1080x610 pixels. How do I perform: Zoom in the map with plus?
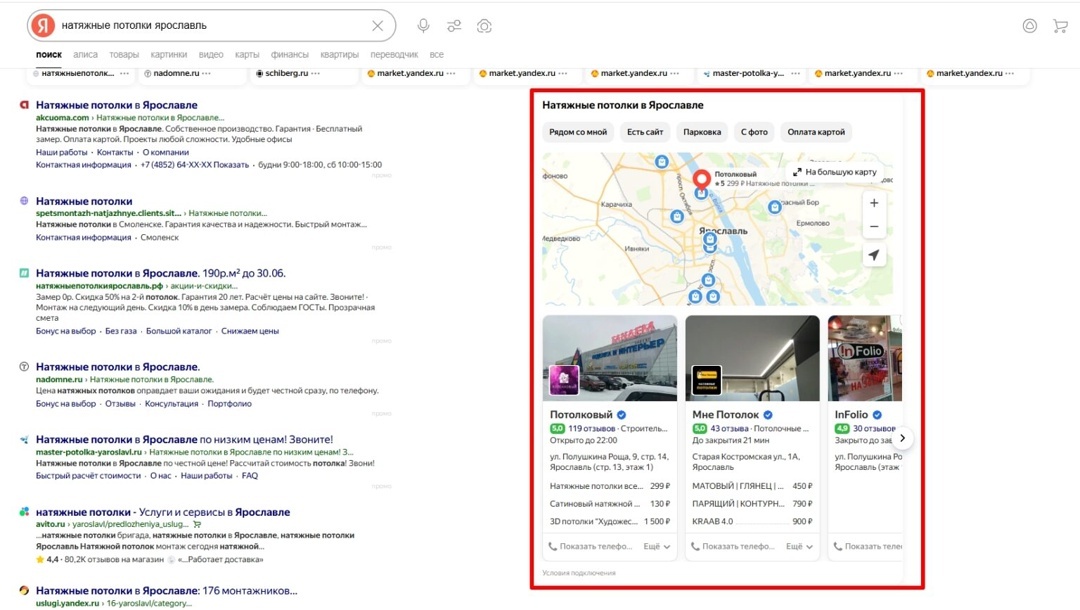pos(873,203)
